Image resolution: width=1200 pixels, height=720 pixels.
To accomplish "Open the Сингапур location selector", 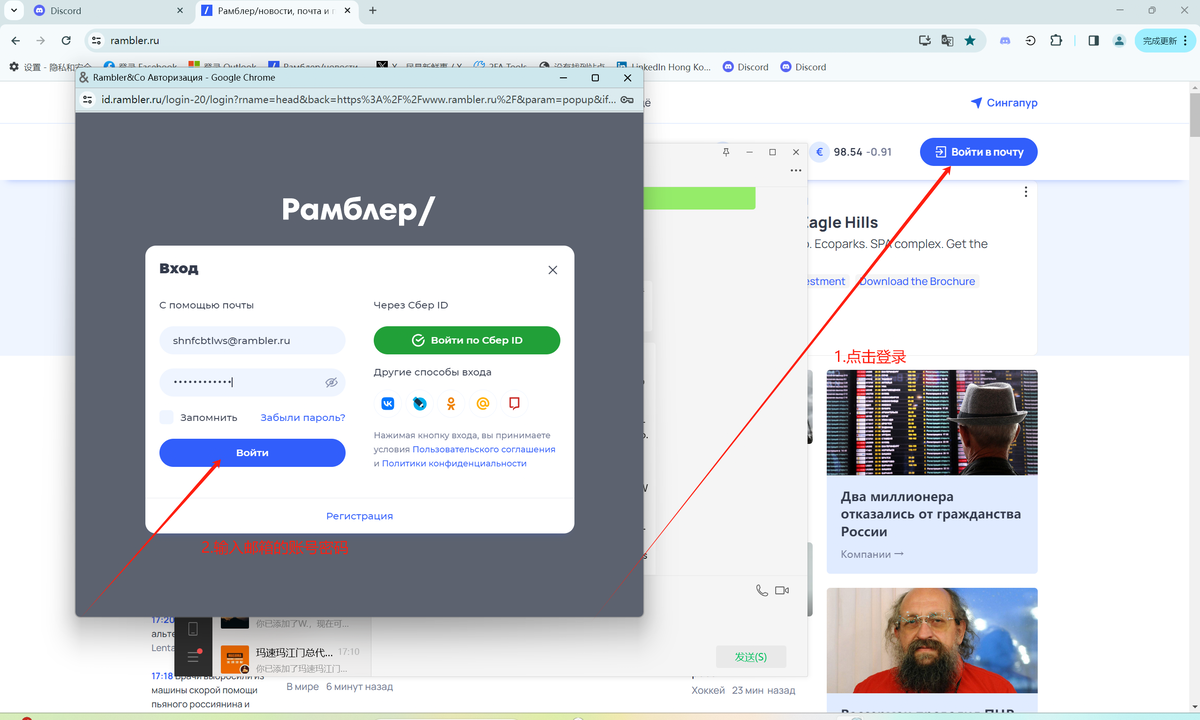I will tap(1004, 103).
